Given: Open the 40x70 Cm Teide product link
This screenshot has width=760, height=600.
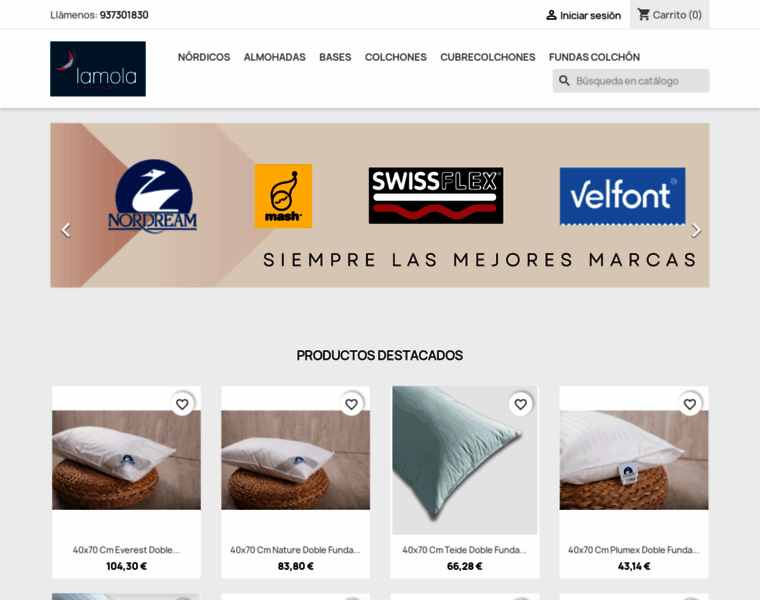Looking at the screenshot, I should pyautogui.click(x=464, y=550).
